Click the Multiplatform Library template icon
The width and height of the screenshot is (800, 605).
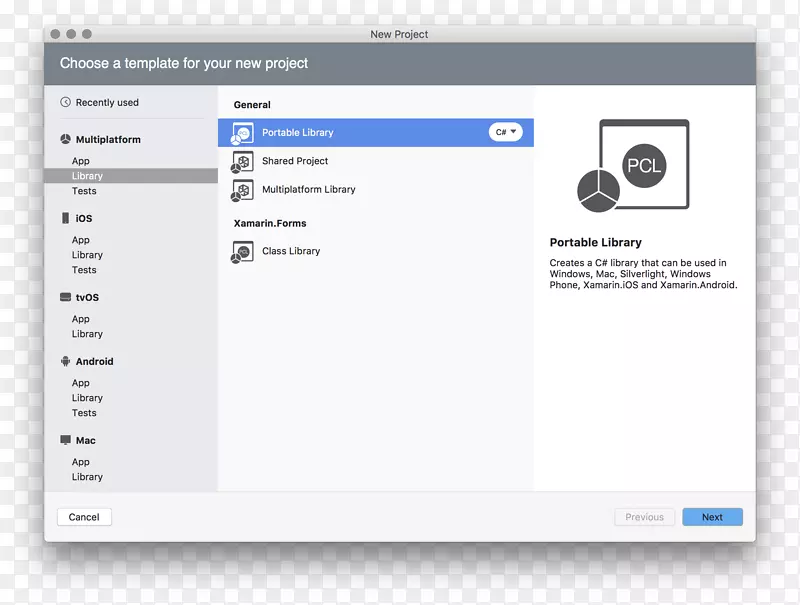point(241,191)
